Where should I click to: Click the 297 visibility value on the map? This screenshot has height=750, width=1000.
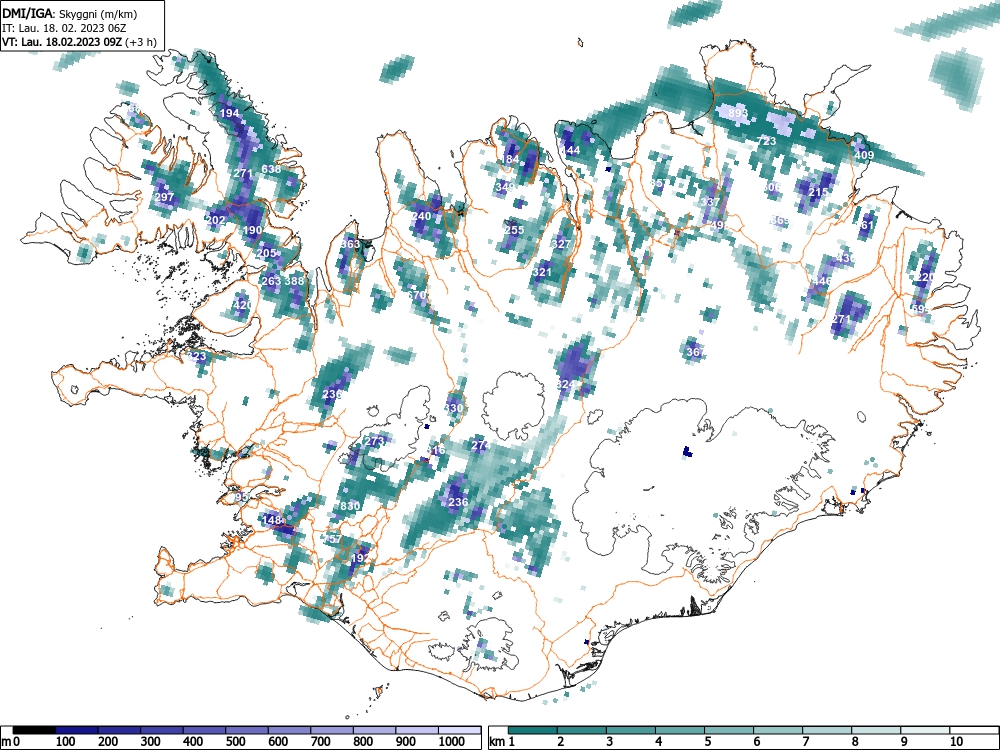click(x=164, y=197)
